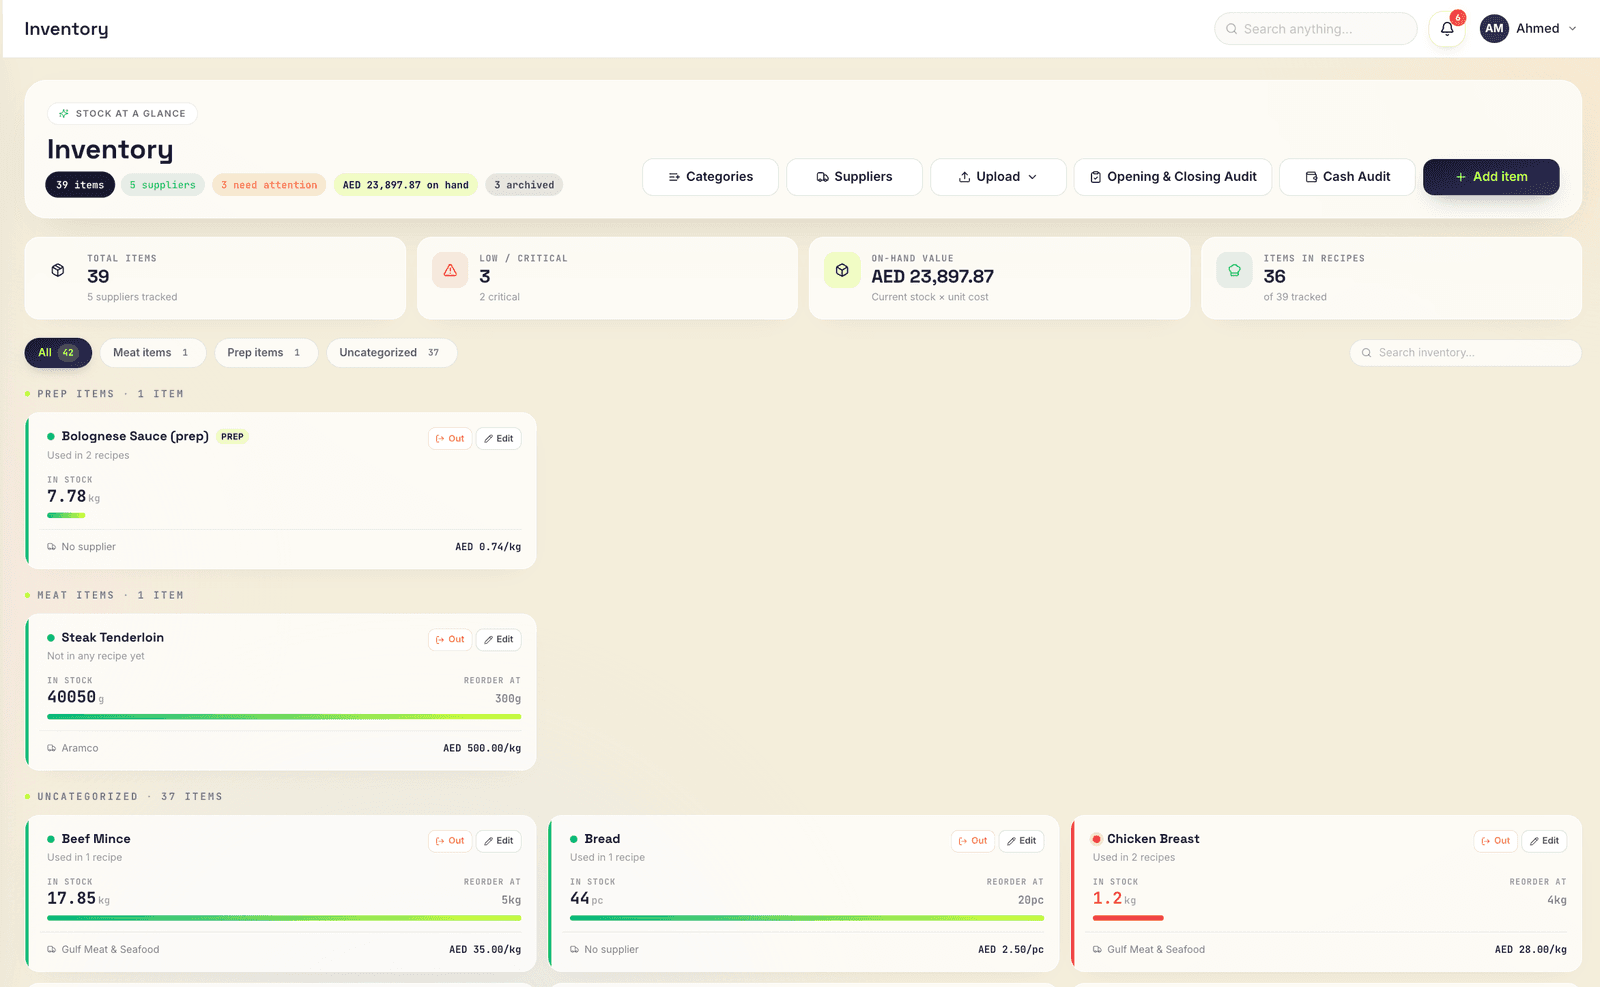Select the Meat items category tab
Viewport: 1600px width, 987px height.
pos(153,353)
